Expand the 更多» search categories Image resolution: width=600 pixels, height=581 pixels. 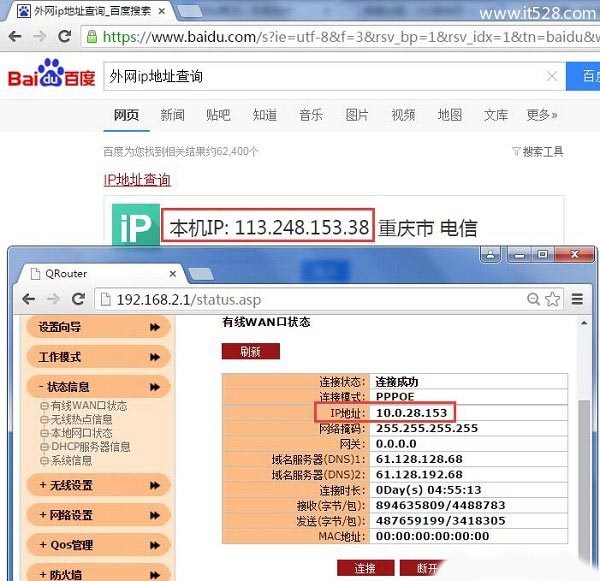pyautogui.click(x=542, y=115)
